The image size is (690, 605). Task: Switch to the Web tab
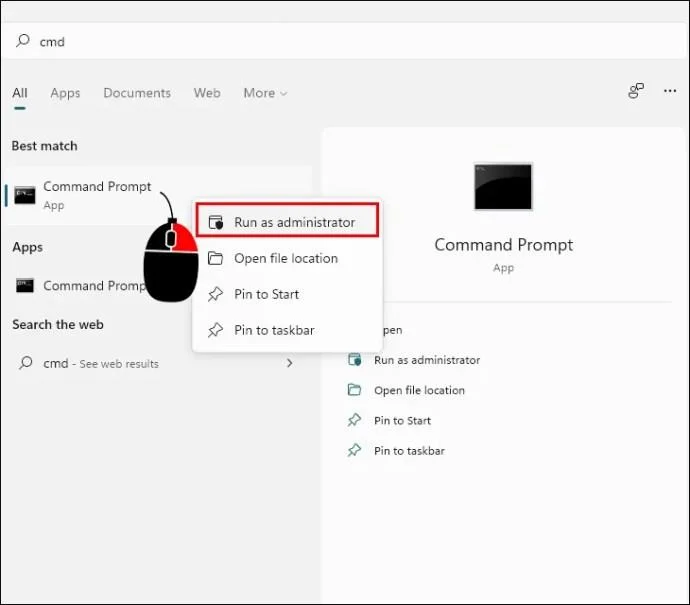207,93
